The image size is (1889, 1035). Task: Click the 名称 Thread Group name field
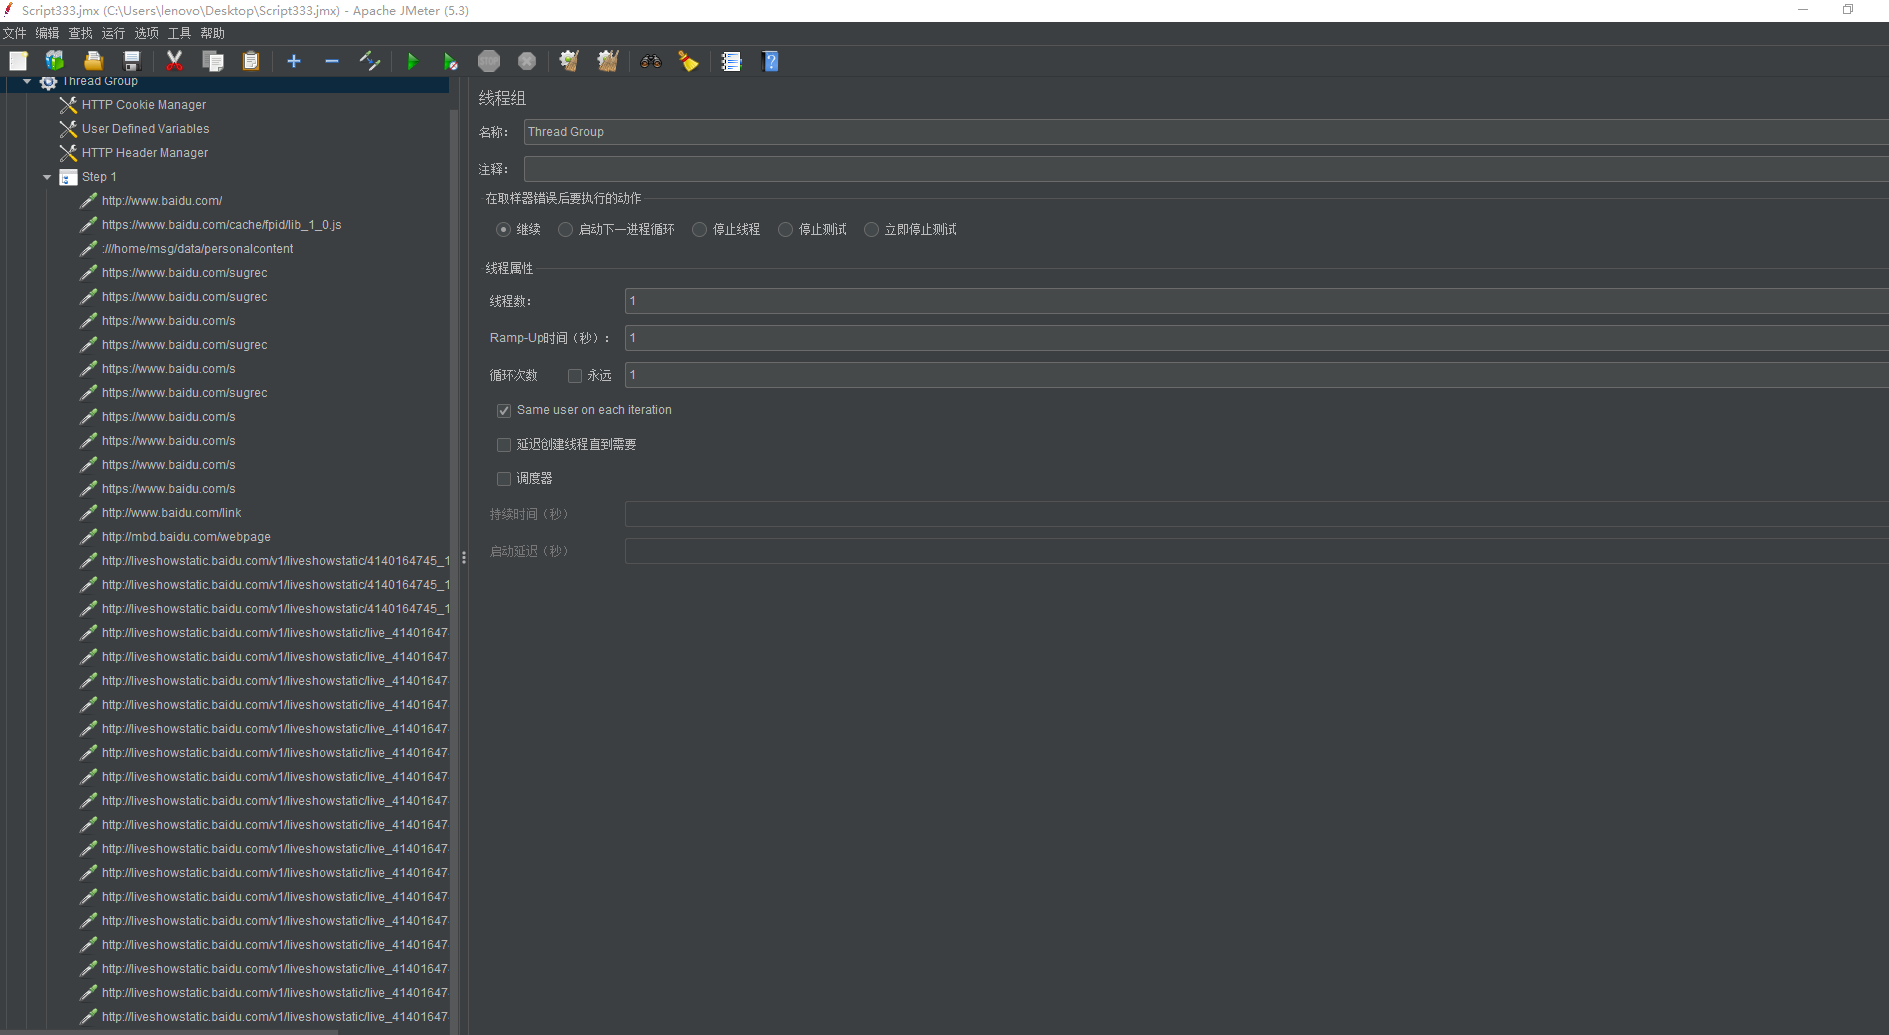tap(1206, 132)
